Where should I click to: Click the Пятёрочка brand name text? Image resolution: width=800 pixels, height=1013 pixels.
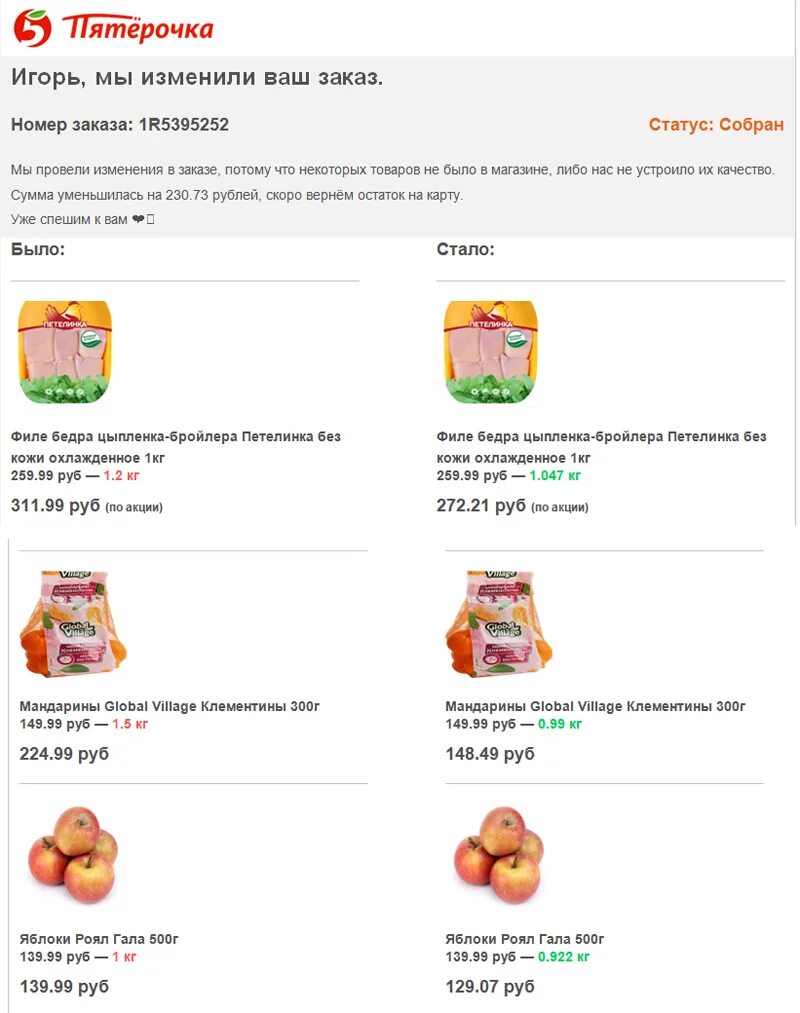(137, 29)
